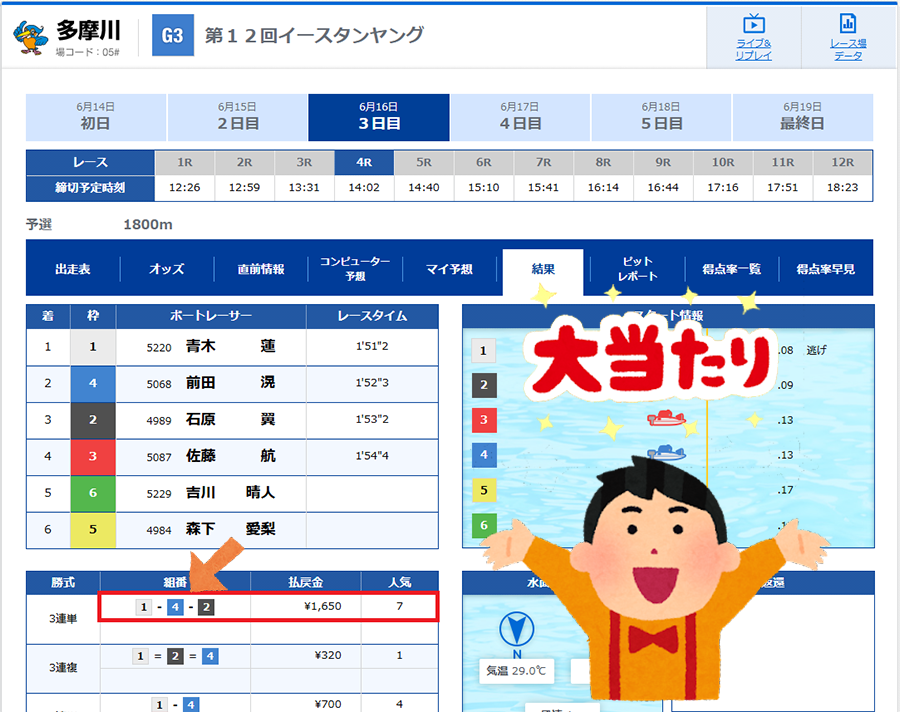This screenshot has width=900, height=712.
Task: Switch to race 7R
Action: coord(544,162)
